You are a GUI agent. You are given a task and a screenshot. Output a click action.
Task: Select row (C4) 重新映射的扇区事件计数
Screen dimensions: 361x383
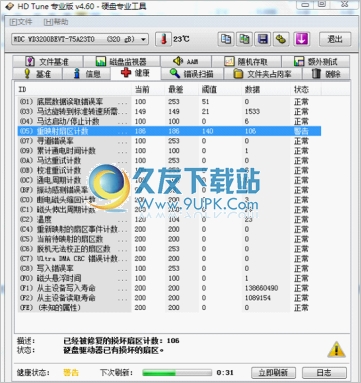[169, 229]
